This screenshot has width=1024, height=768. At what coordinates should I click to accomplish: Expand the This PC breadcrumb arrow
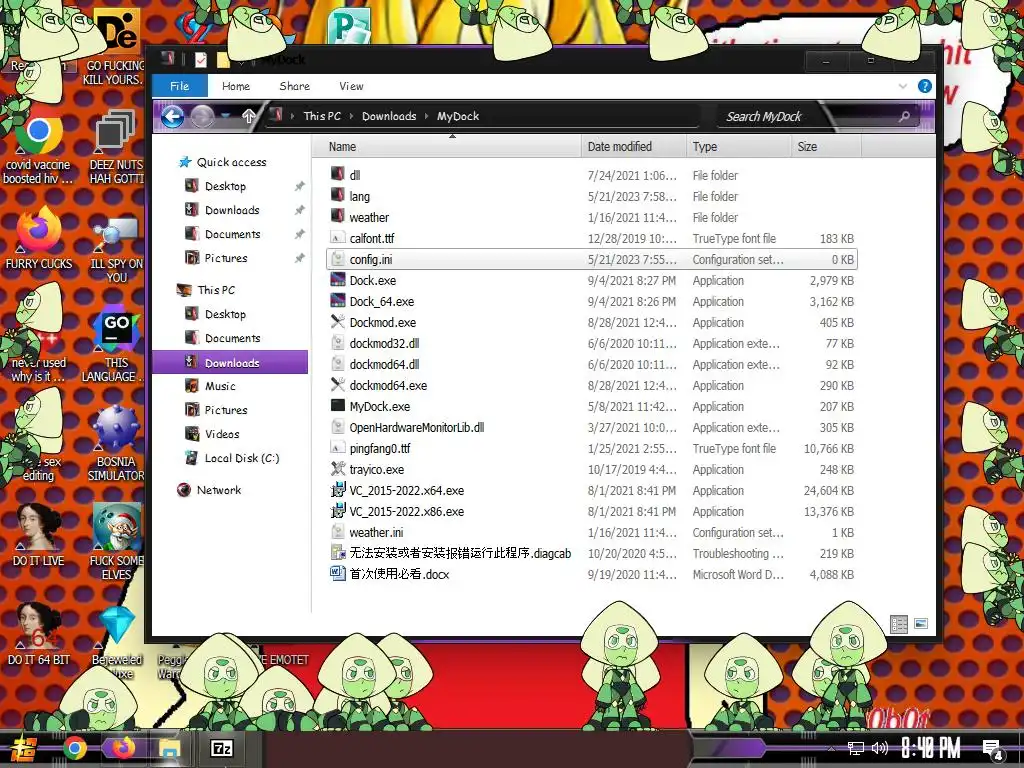(x=351, y=116)
